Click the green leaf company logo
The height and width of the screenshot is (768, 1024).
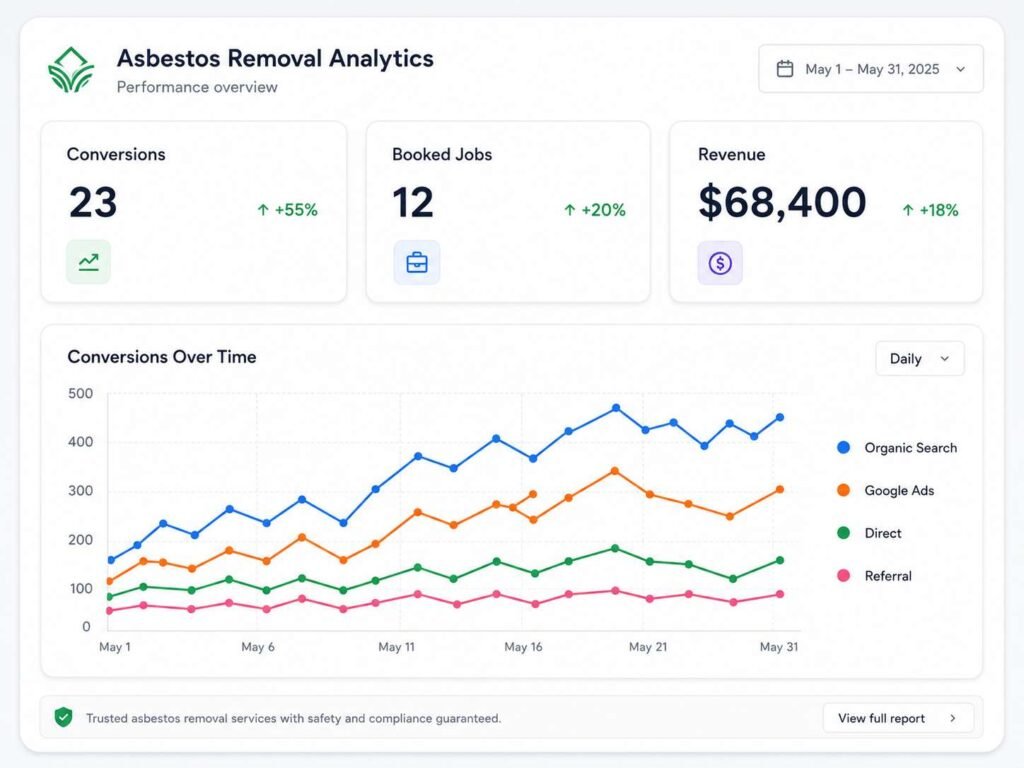point(71,69)
